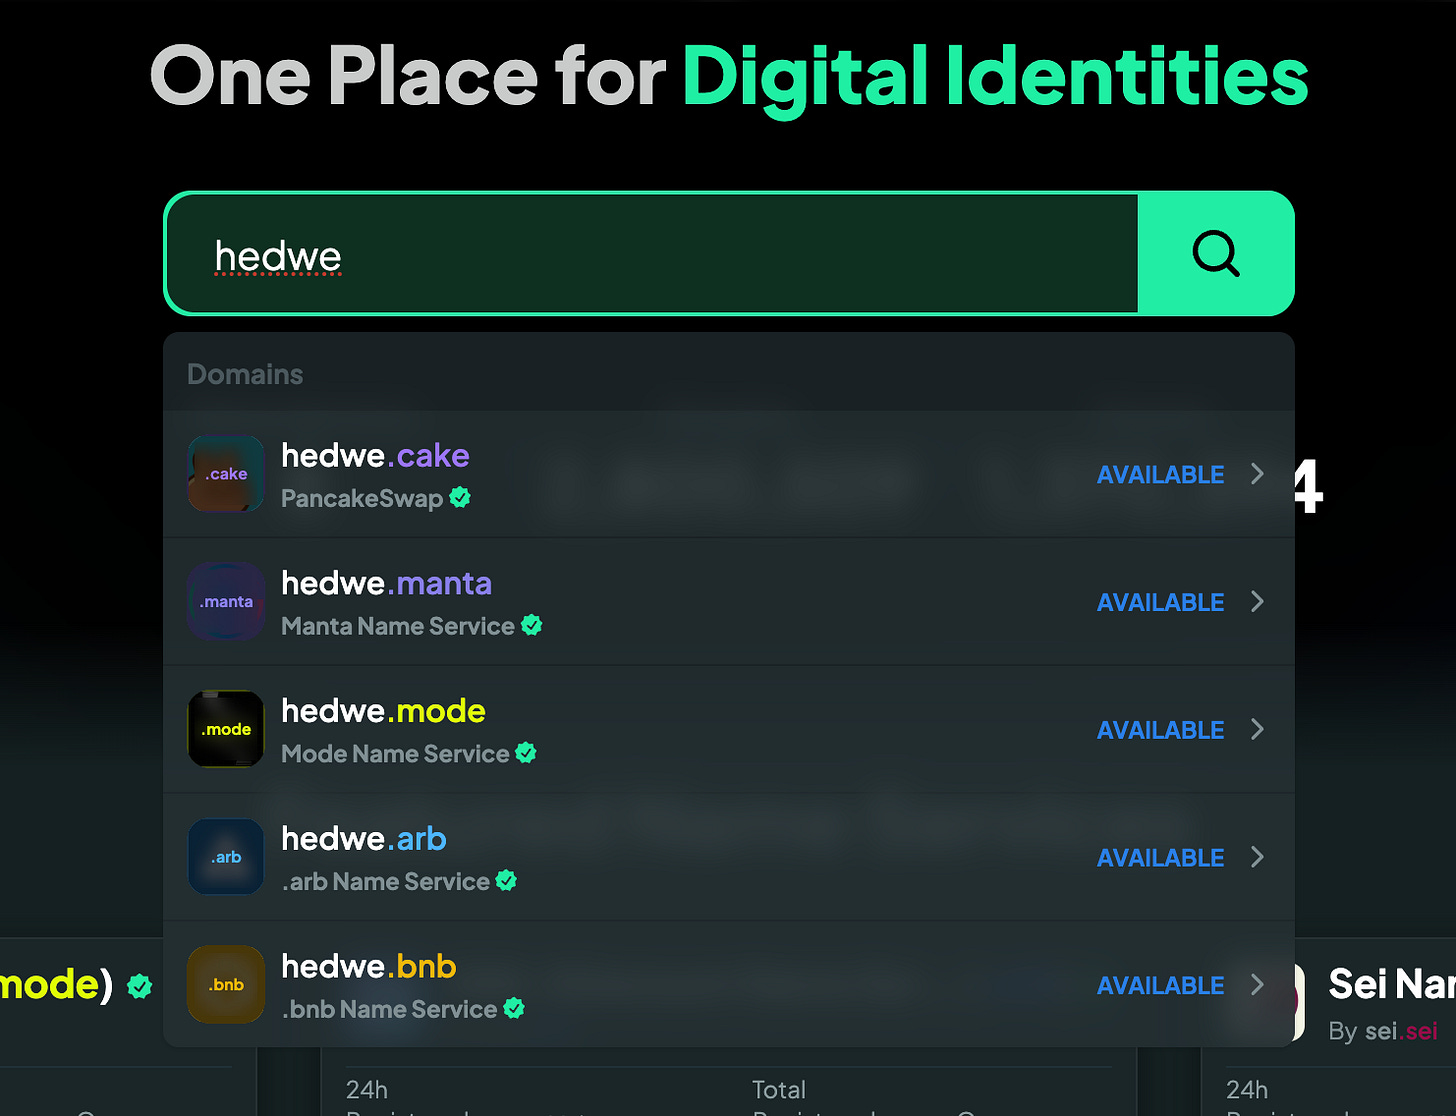Click the Manta Name Service verified badge

(532, 625)
